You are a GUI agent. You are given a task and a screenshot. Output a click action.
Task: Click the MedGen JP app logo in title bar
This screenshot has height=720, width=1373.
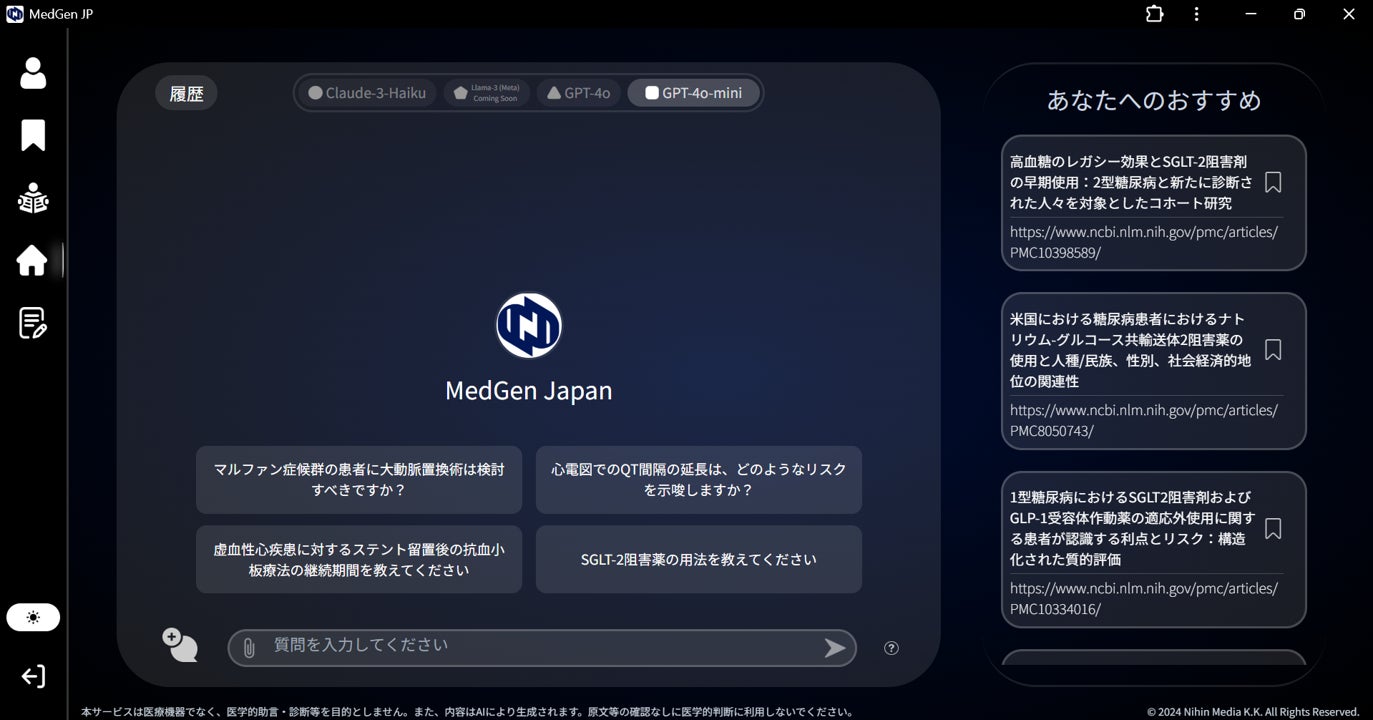pos(15,14)
